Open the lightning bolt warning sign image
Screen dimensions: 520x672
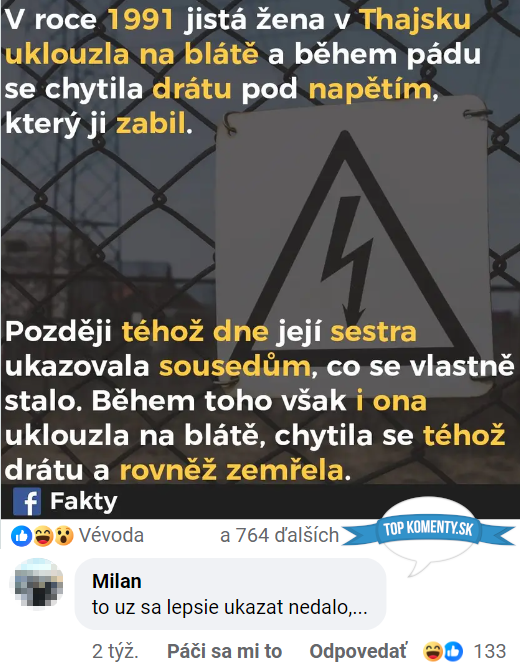[x=352, y=244]
